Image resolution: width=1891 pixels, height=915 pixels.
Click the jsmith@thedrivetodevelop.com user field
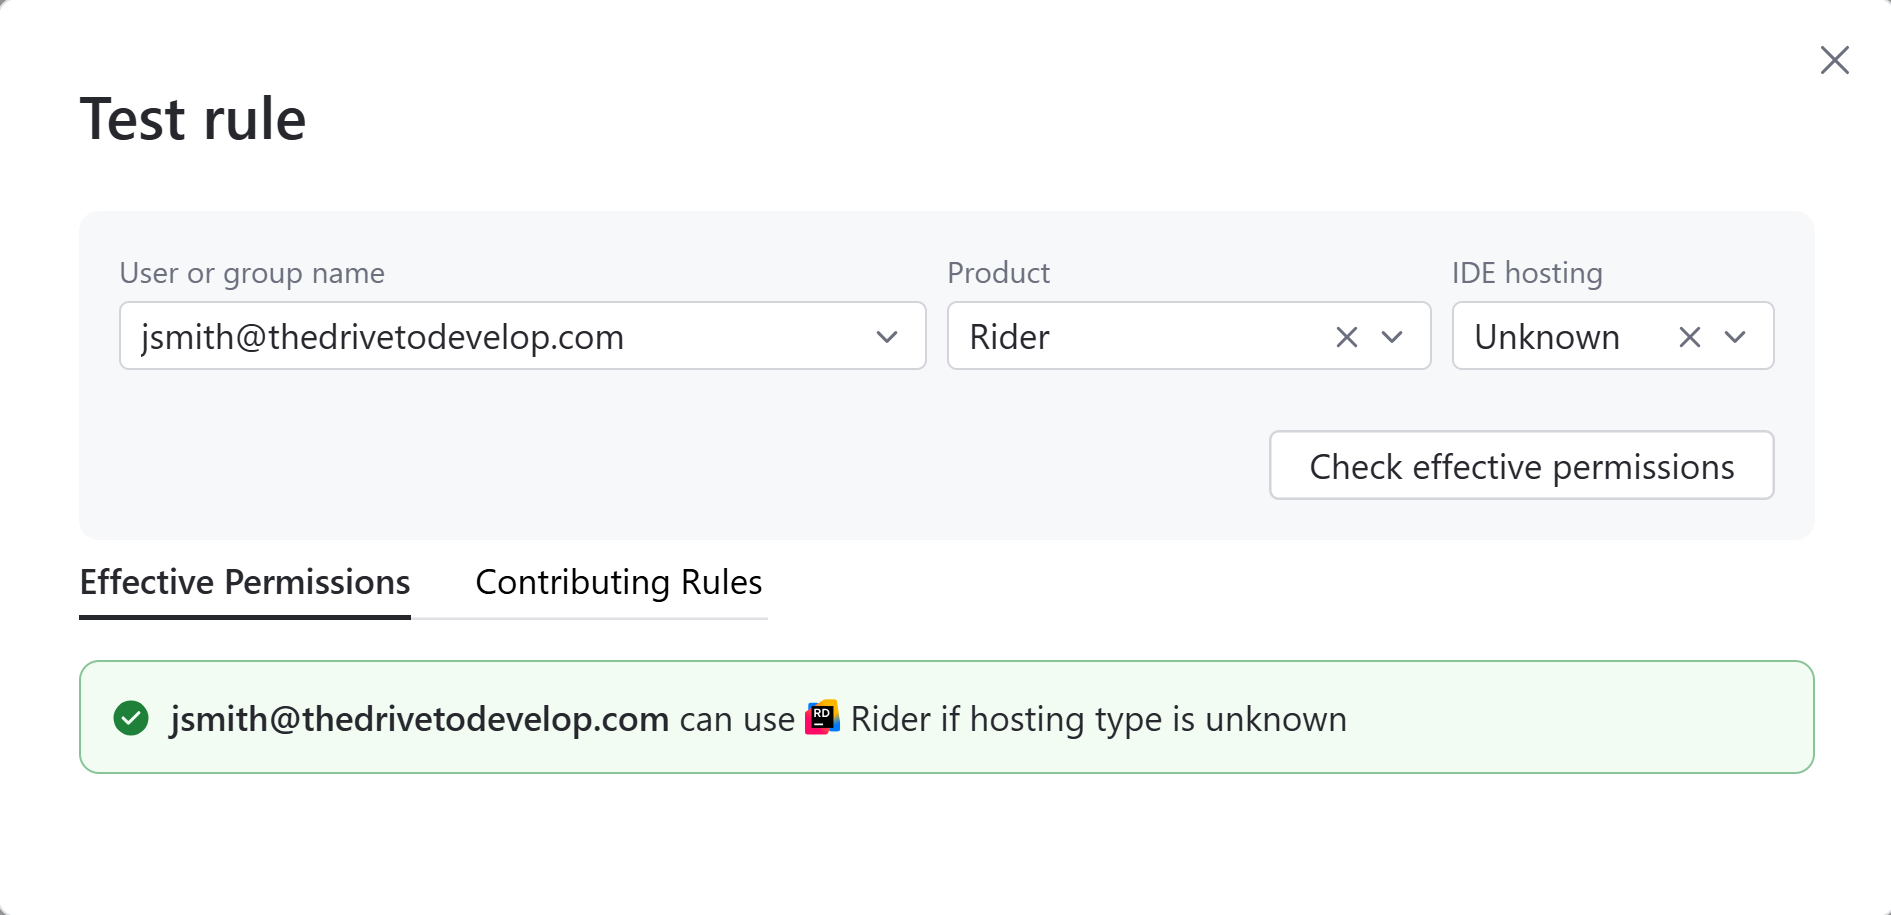523,336
